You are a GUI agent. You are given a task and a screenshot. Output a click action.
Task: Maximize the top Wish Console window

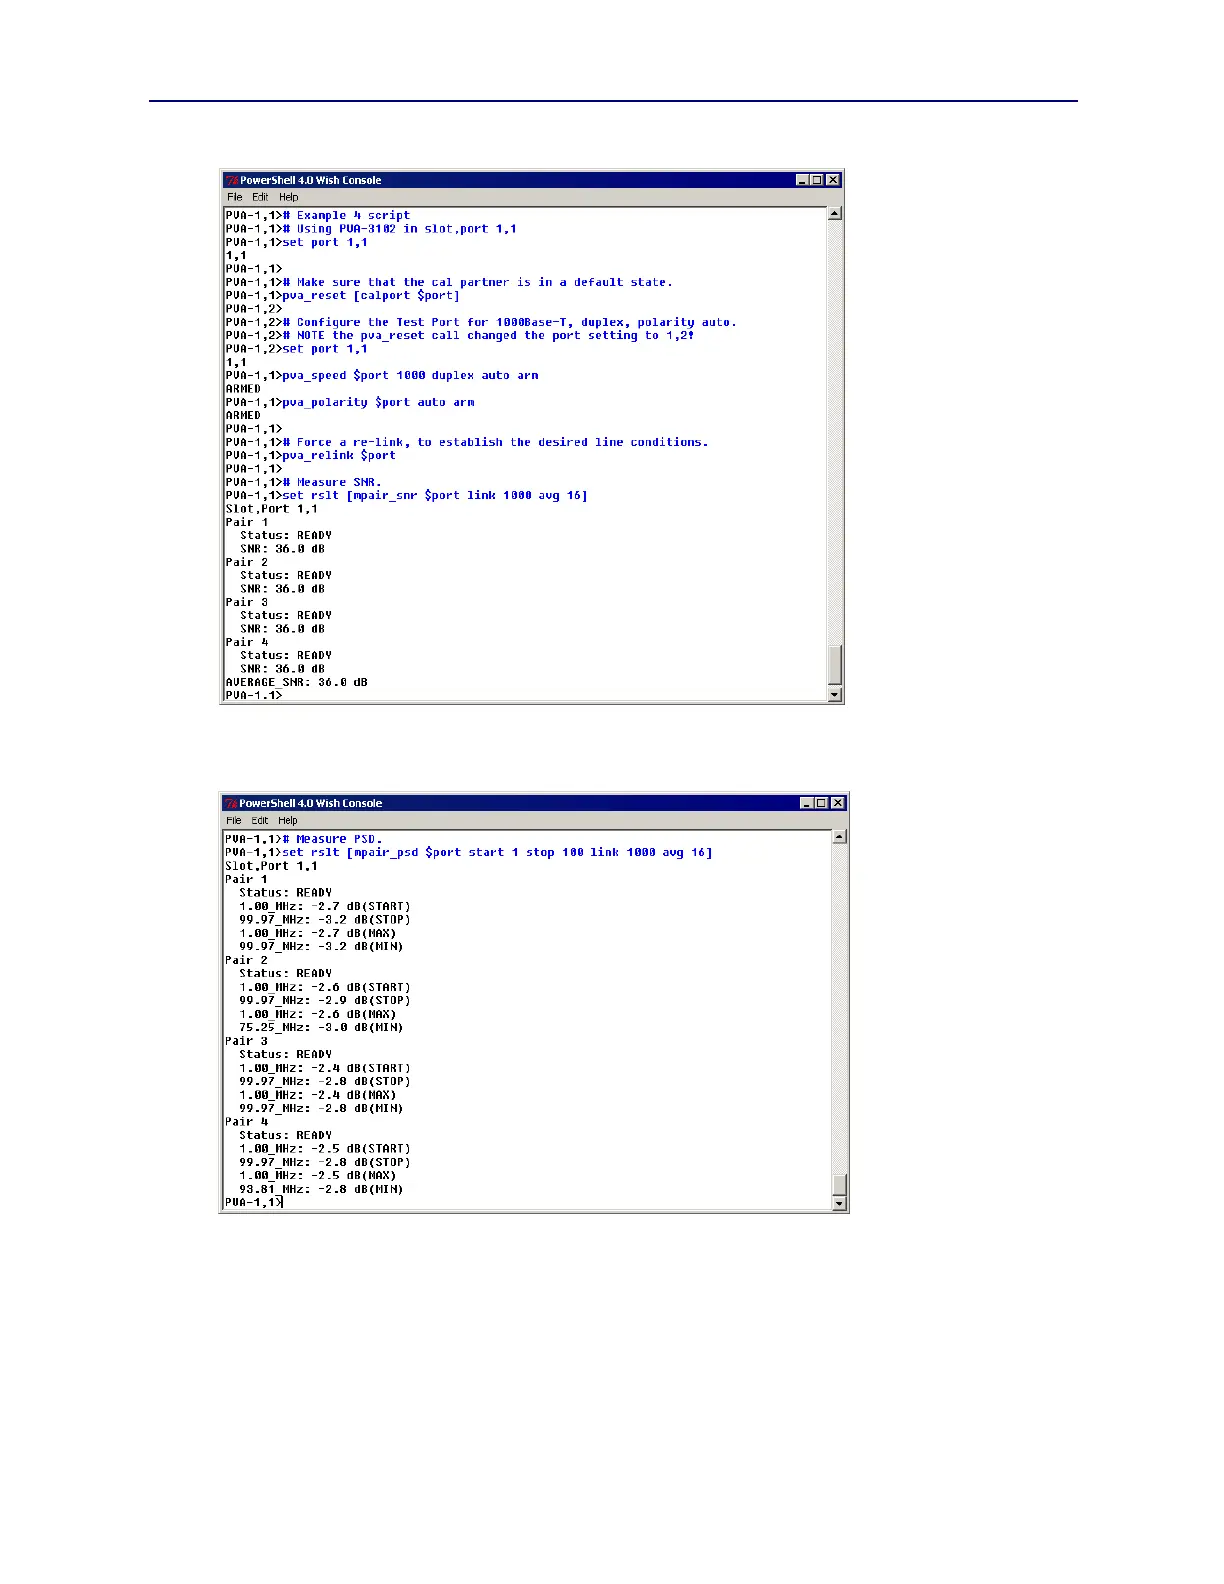click(x=817, y=180)
